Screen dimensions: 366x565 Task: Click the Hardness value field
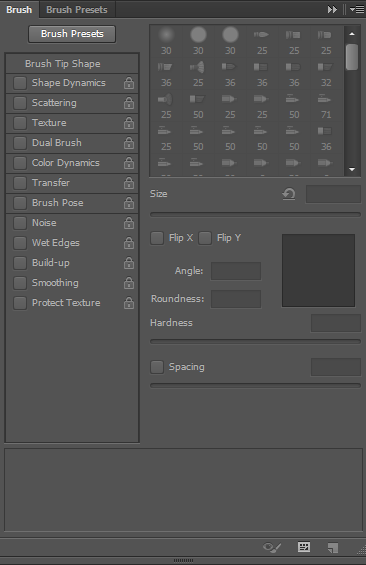click(336, 323)
